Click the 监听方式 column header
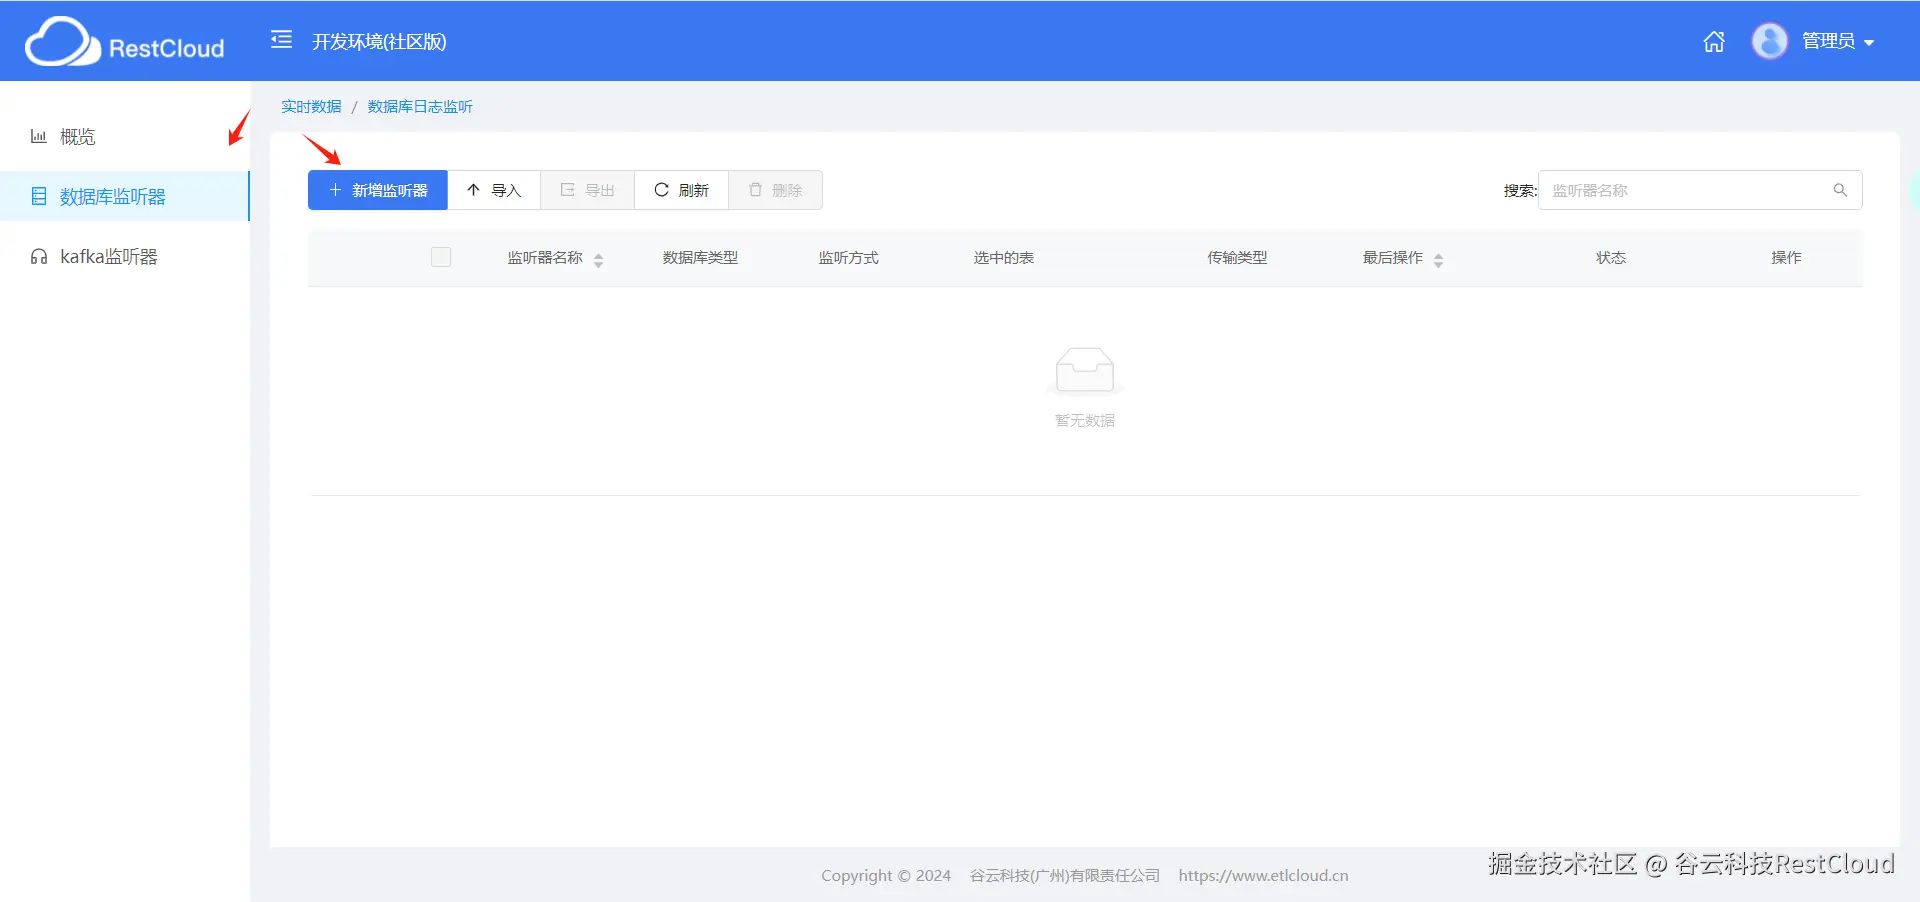 pyautogui.click(x=848, y=258)
